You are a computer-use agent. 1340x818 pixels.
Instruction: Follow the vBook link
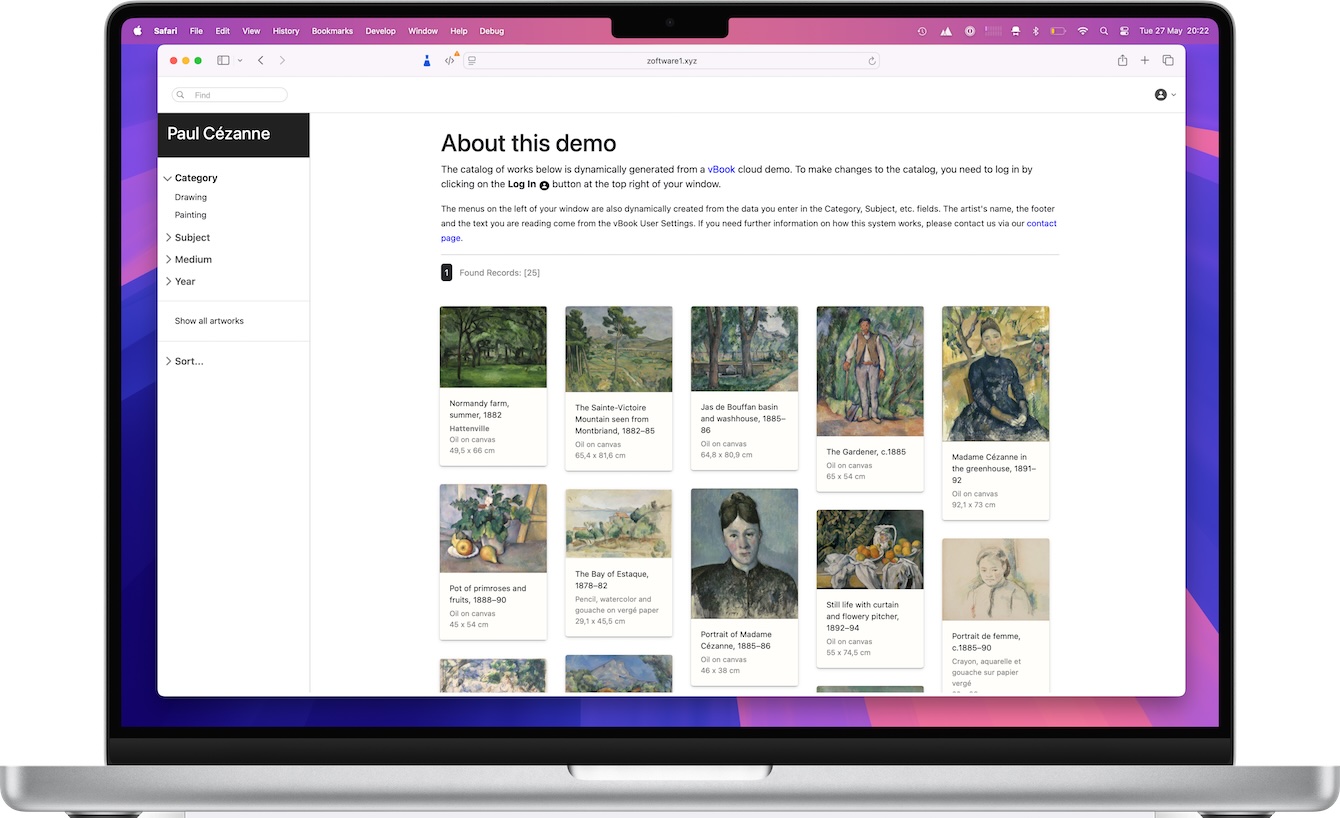point(721,169)
